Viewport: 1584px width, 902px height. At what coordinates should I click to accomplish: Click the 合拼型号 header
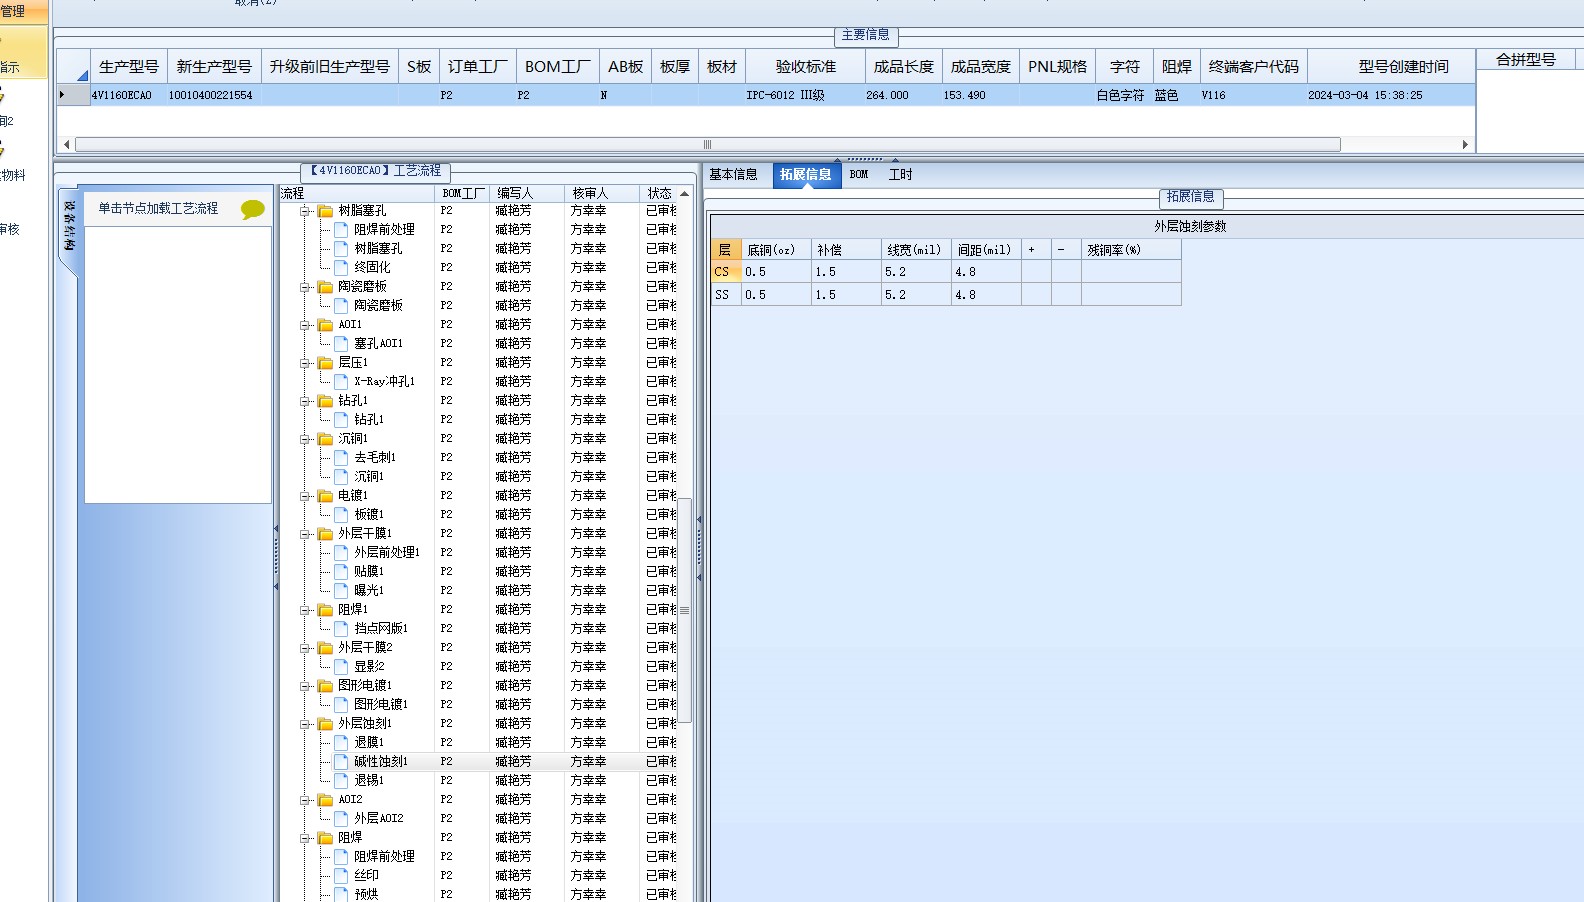(1526, 60)
